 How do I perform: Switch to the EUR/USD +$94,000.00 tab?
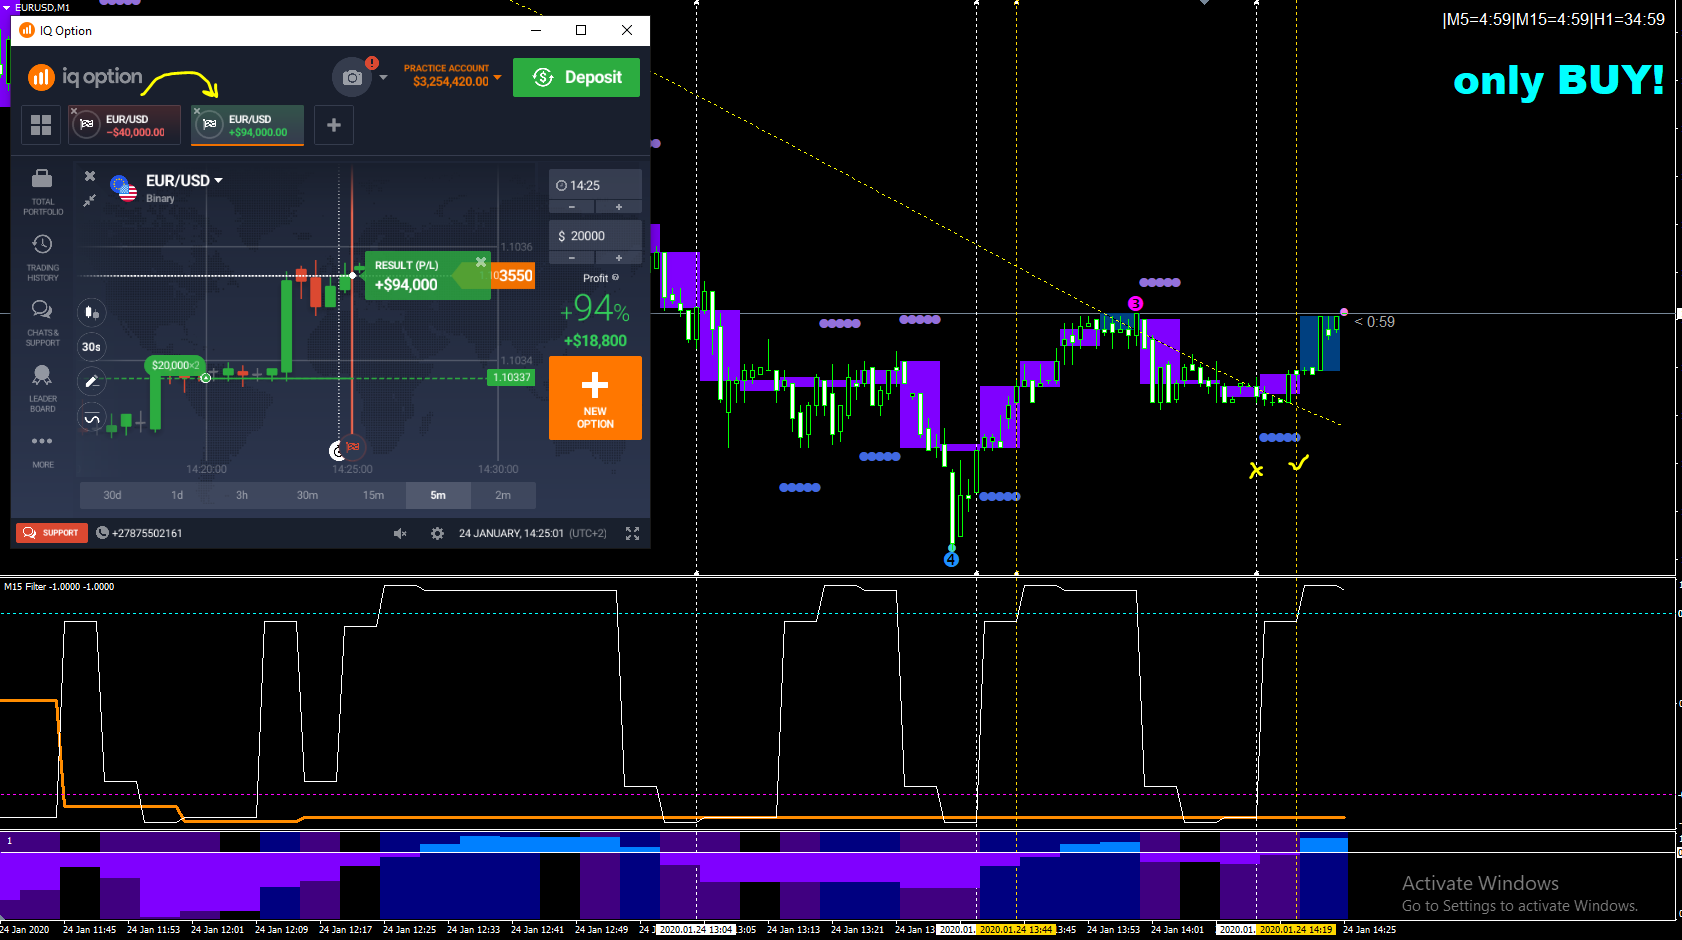pyautogui.click(x=248, y=125)
